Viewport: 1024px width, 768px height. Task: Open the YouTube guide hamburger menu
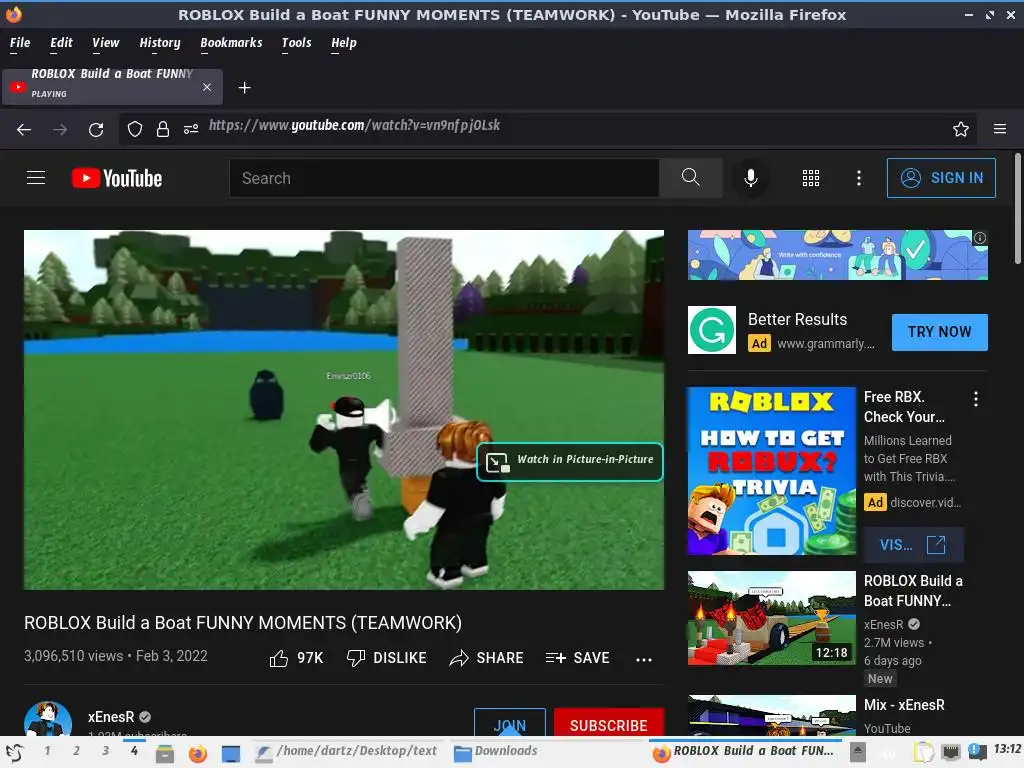[36, 178]
